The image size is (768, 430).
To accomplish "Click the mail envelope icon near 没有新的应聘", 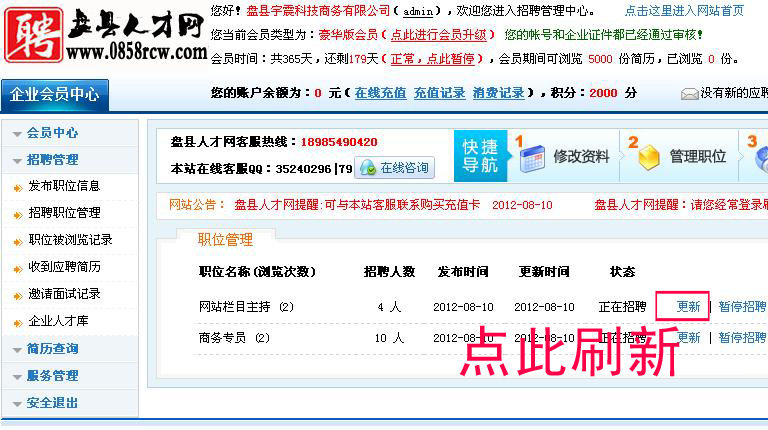I will [689, 93].
